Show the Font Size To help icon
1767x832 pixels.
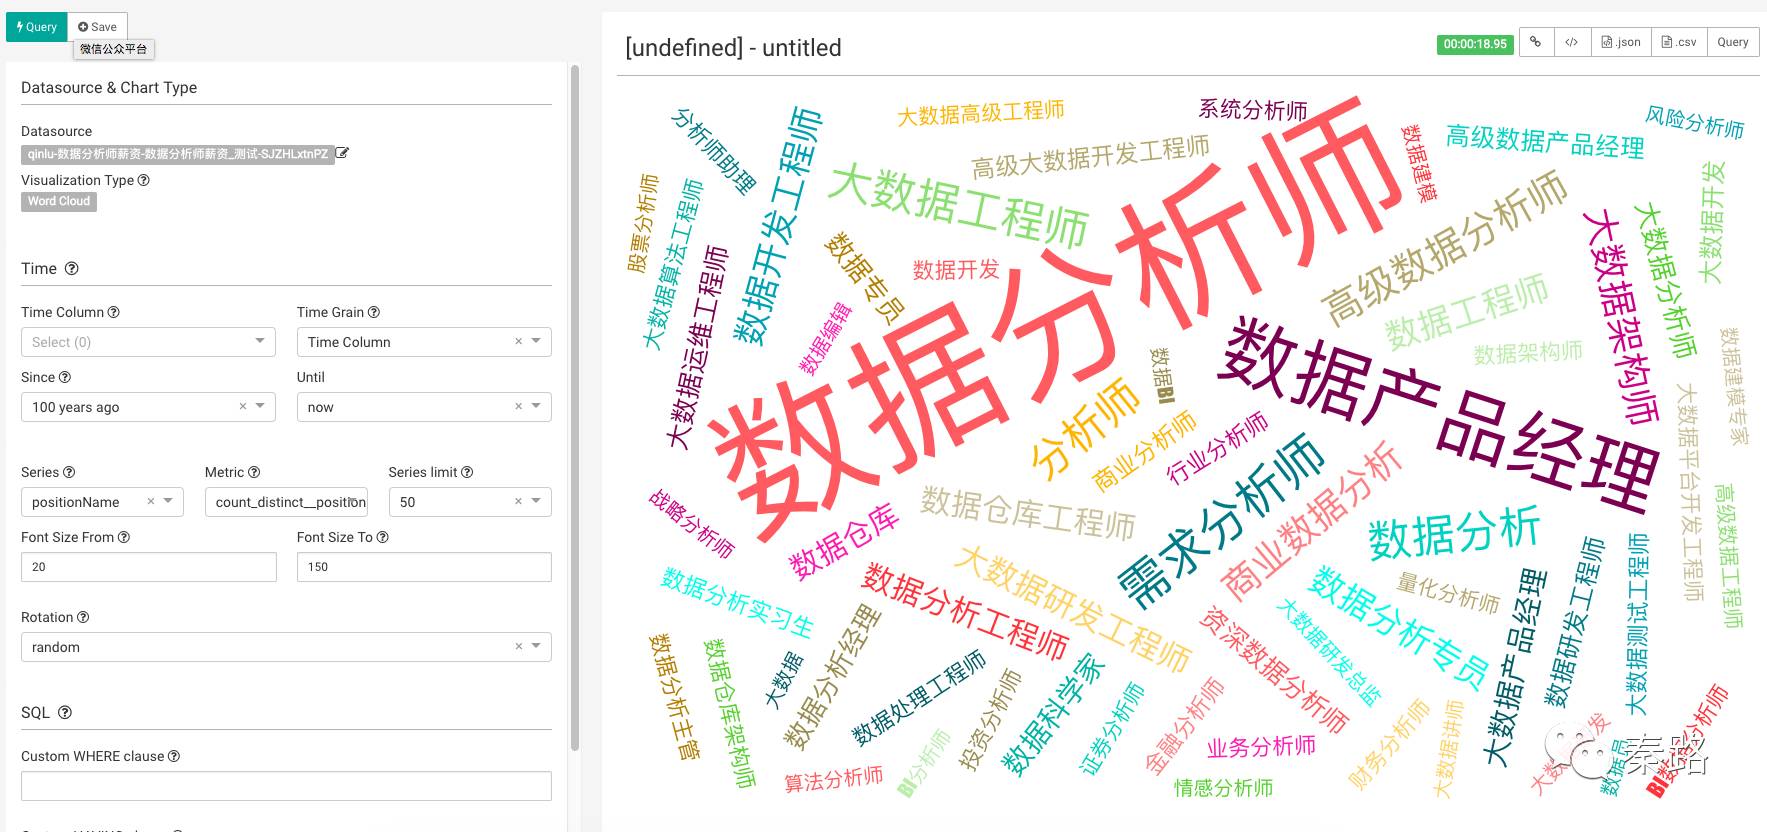click(383, 537)
